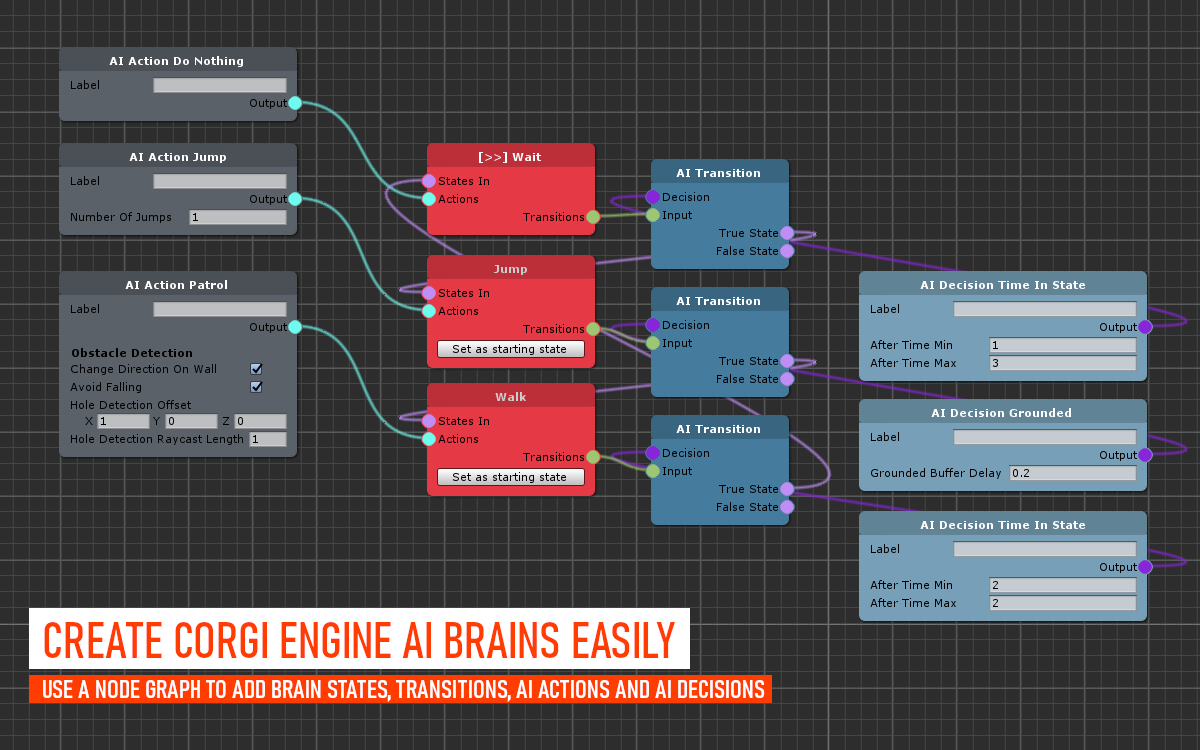Click the Output port of AI Action Patrol
1200x750 pixels.
coord(295,327)
